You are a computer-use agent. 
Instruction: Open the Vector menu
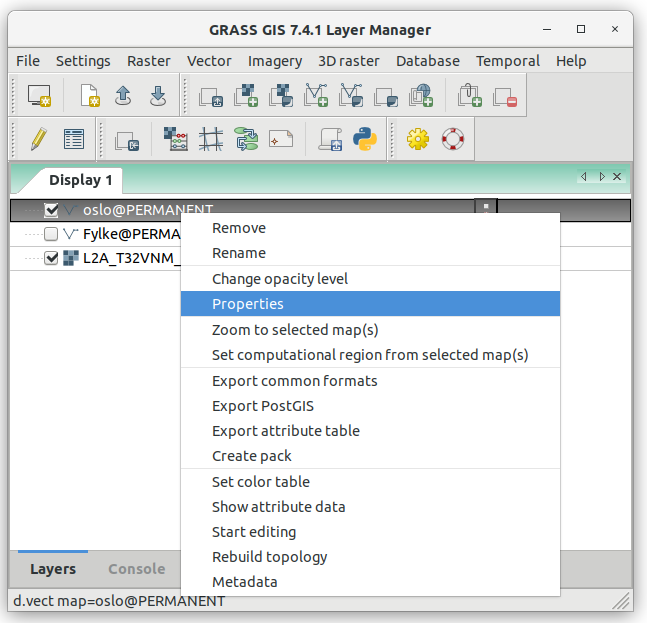(x=209, y=61)
